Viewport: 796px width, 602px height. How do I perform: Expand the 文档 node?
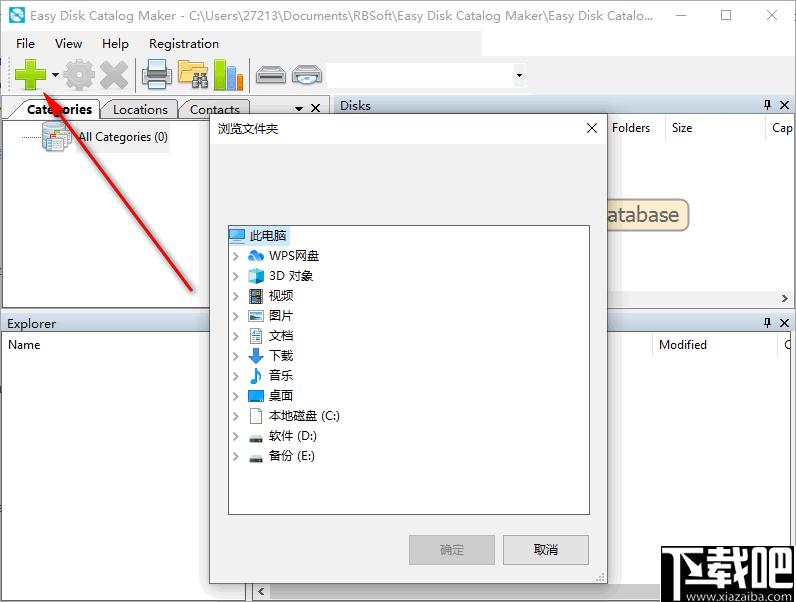pyautogui.click(x=236, y=336)
